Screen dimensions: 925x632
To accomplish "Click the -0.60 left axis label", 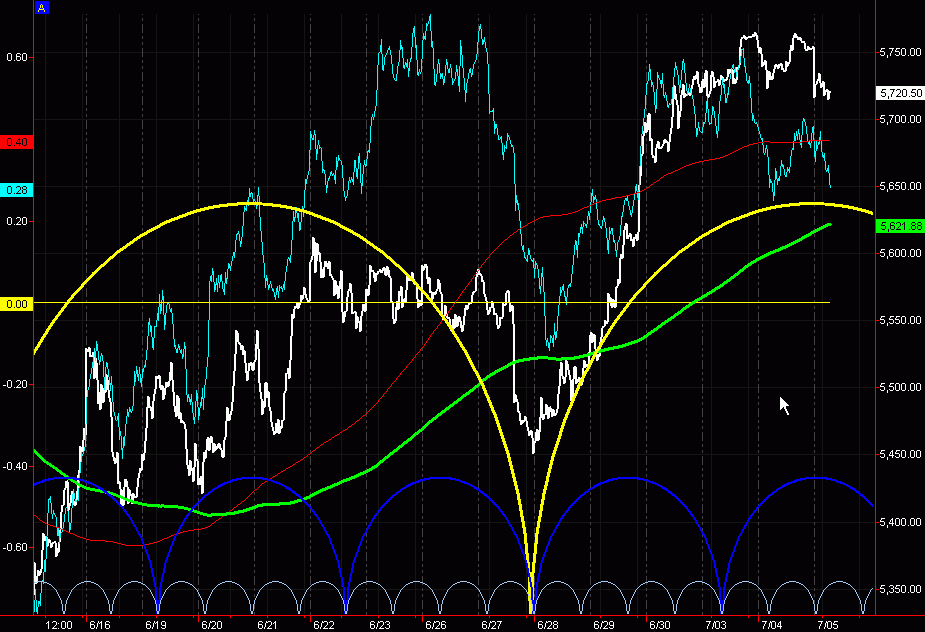I will click(15, 548).
